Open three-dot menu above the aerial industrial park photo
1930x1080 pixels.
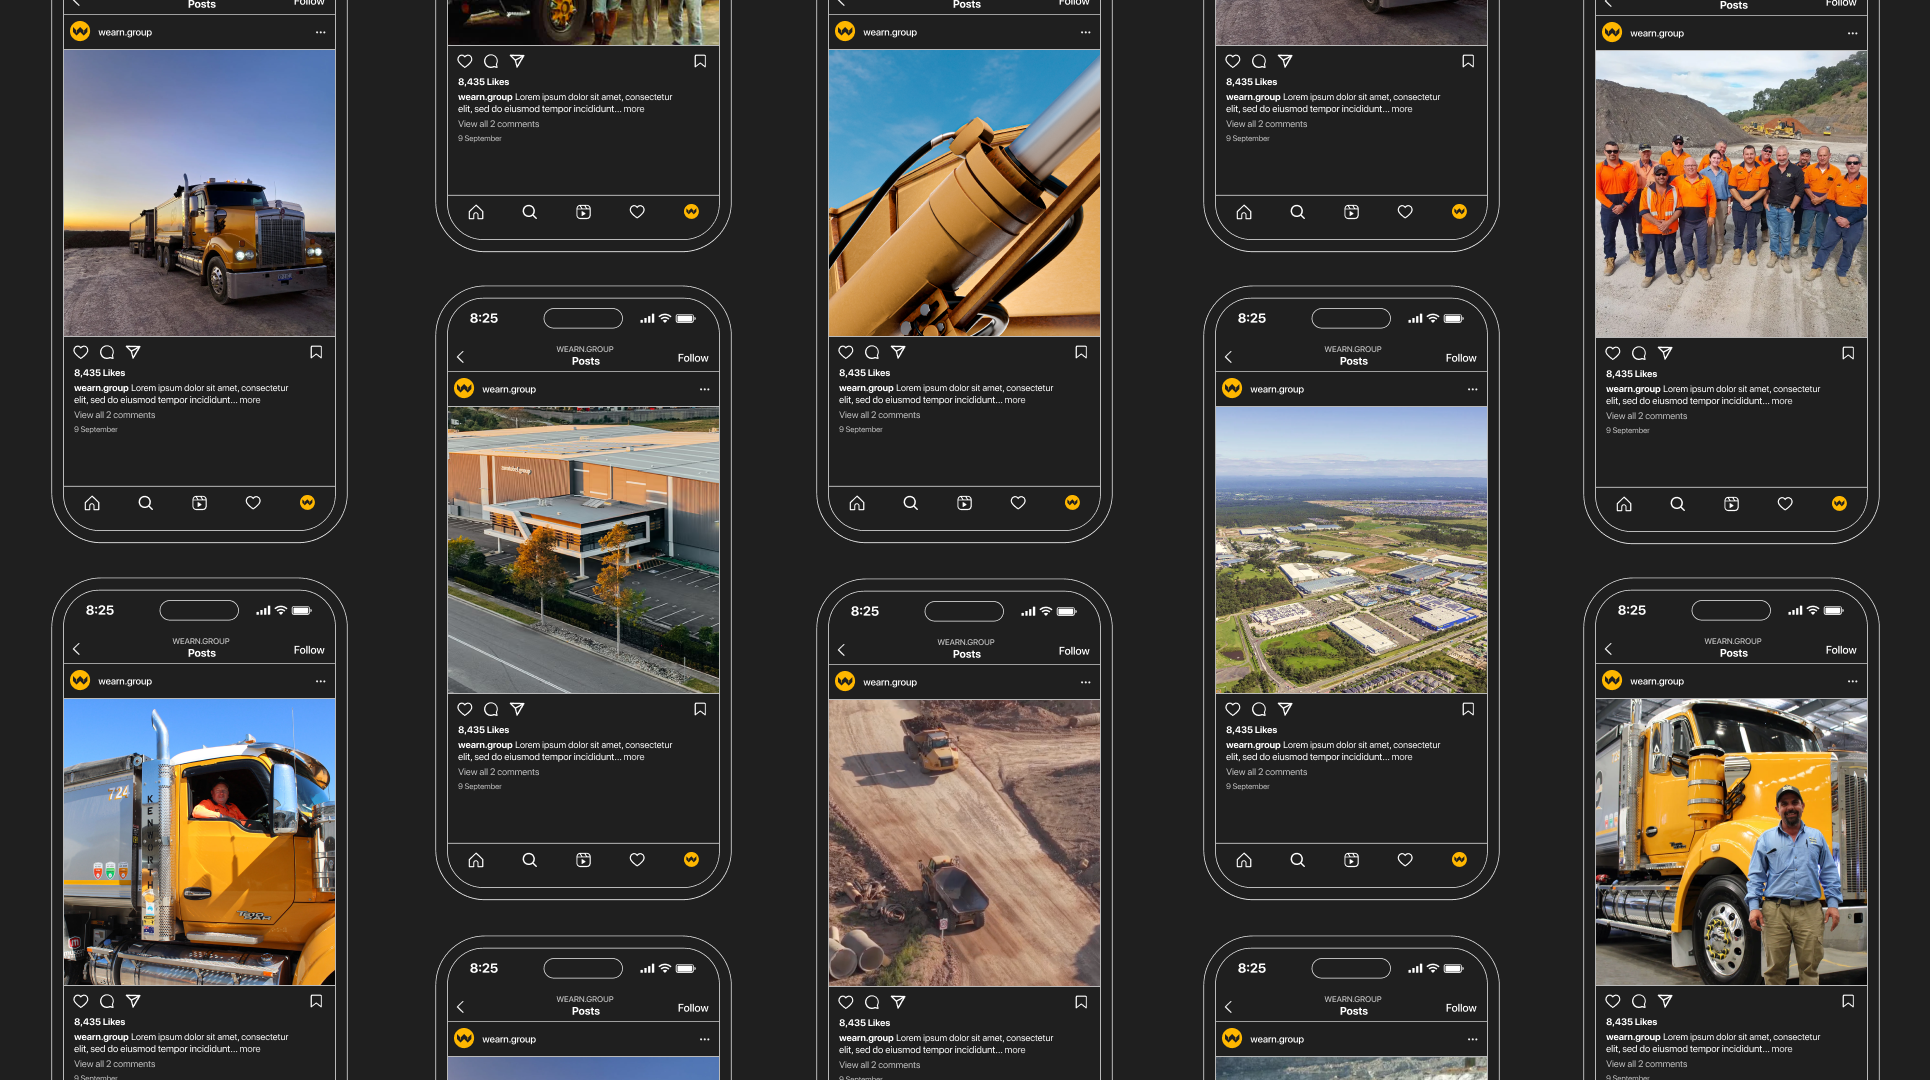click(x=1473, y=389)
